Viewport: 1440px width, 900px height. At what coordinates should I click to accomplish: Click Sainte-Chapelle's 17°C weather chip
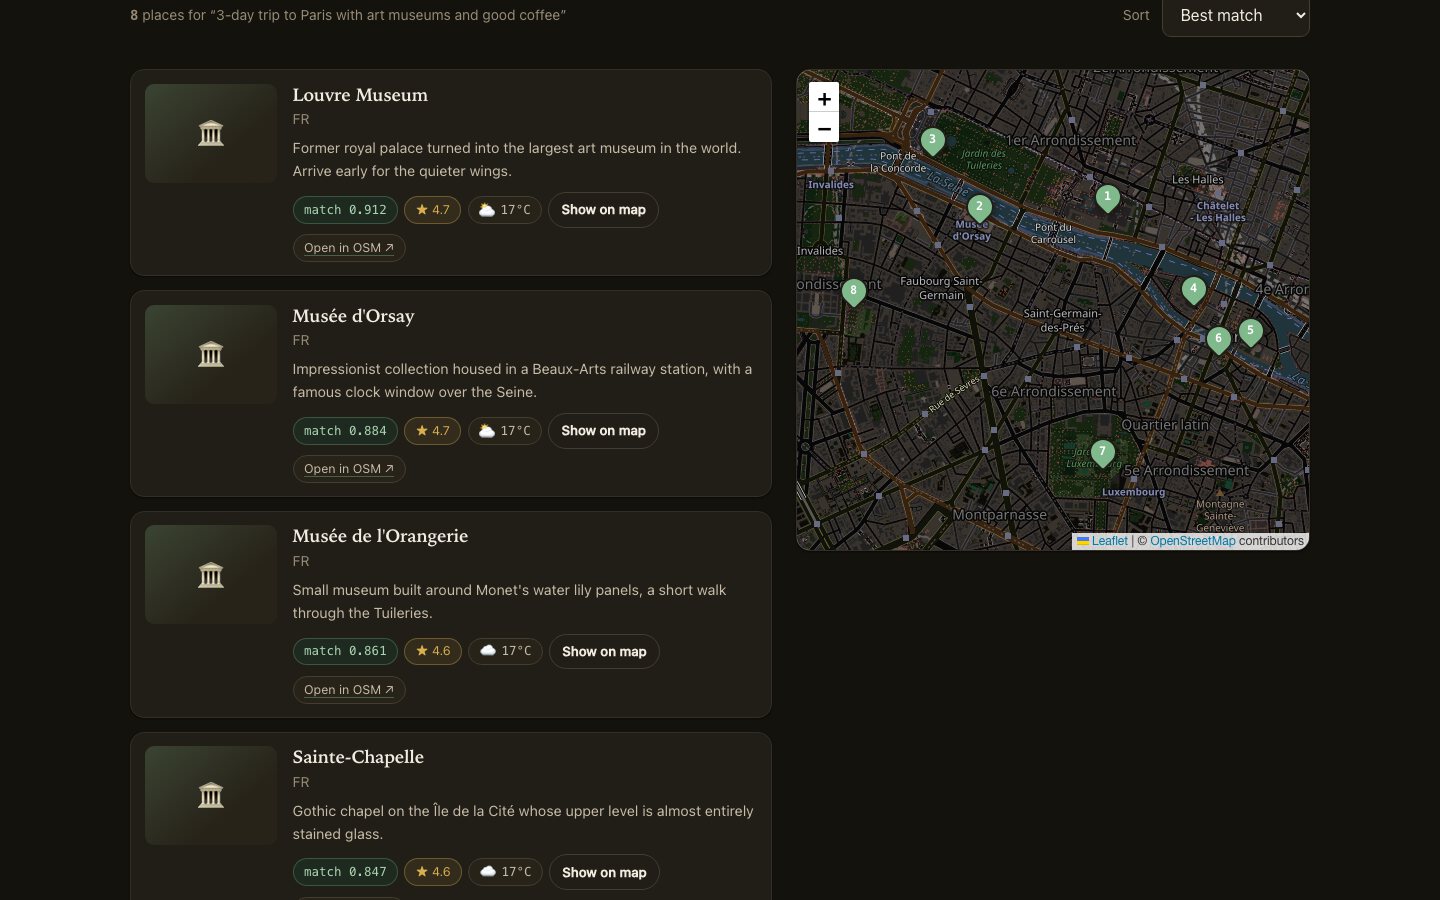point(506,872)
